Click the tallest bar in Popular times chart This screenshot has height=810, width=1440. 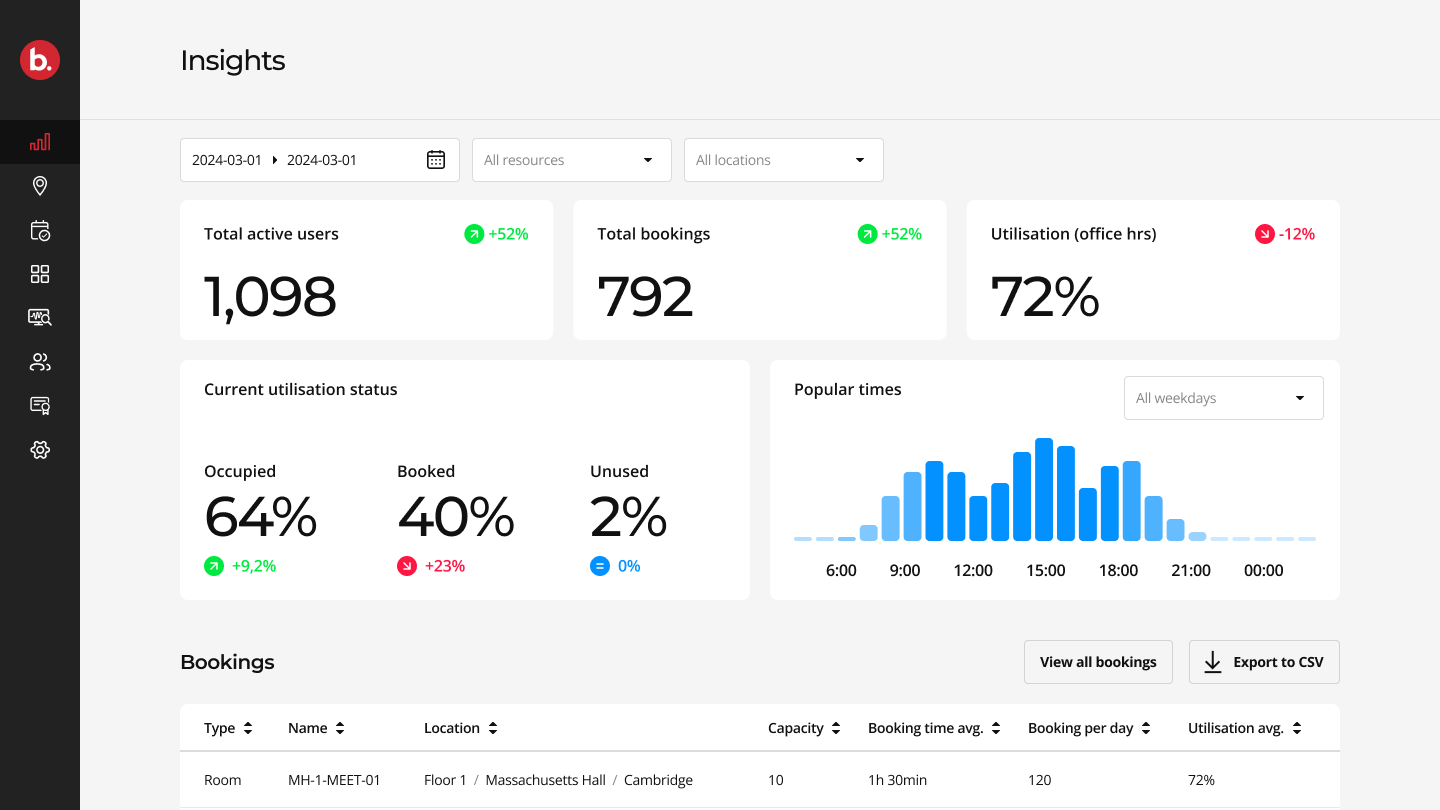click(x=1044, y=490)
